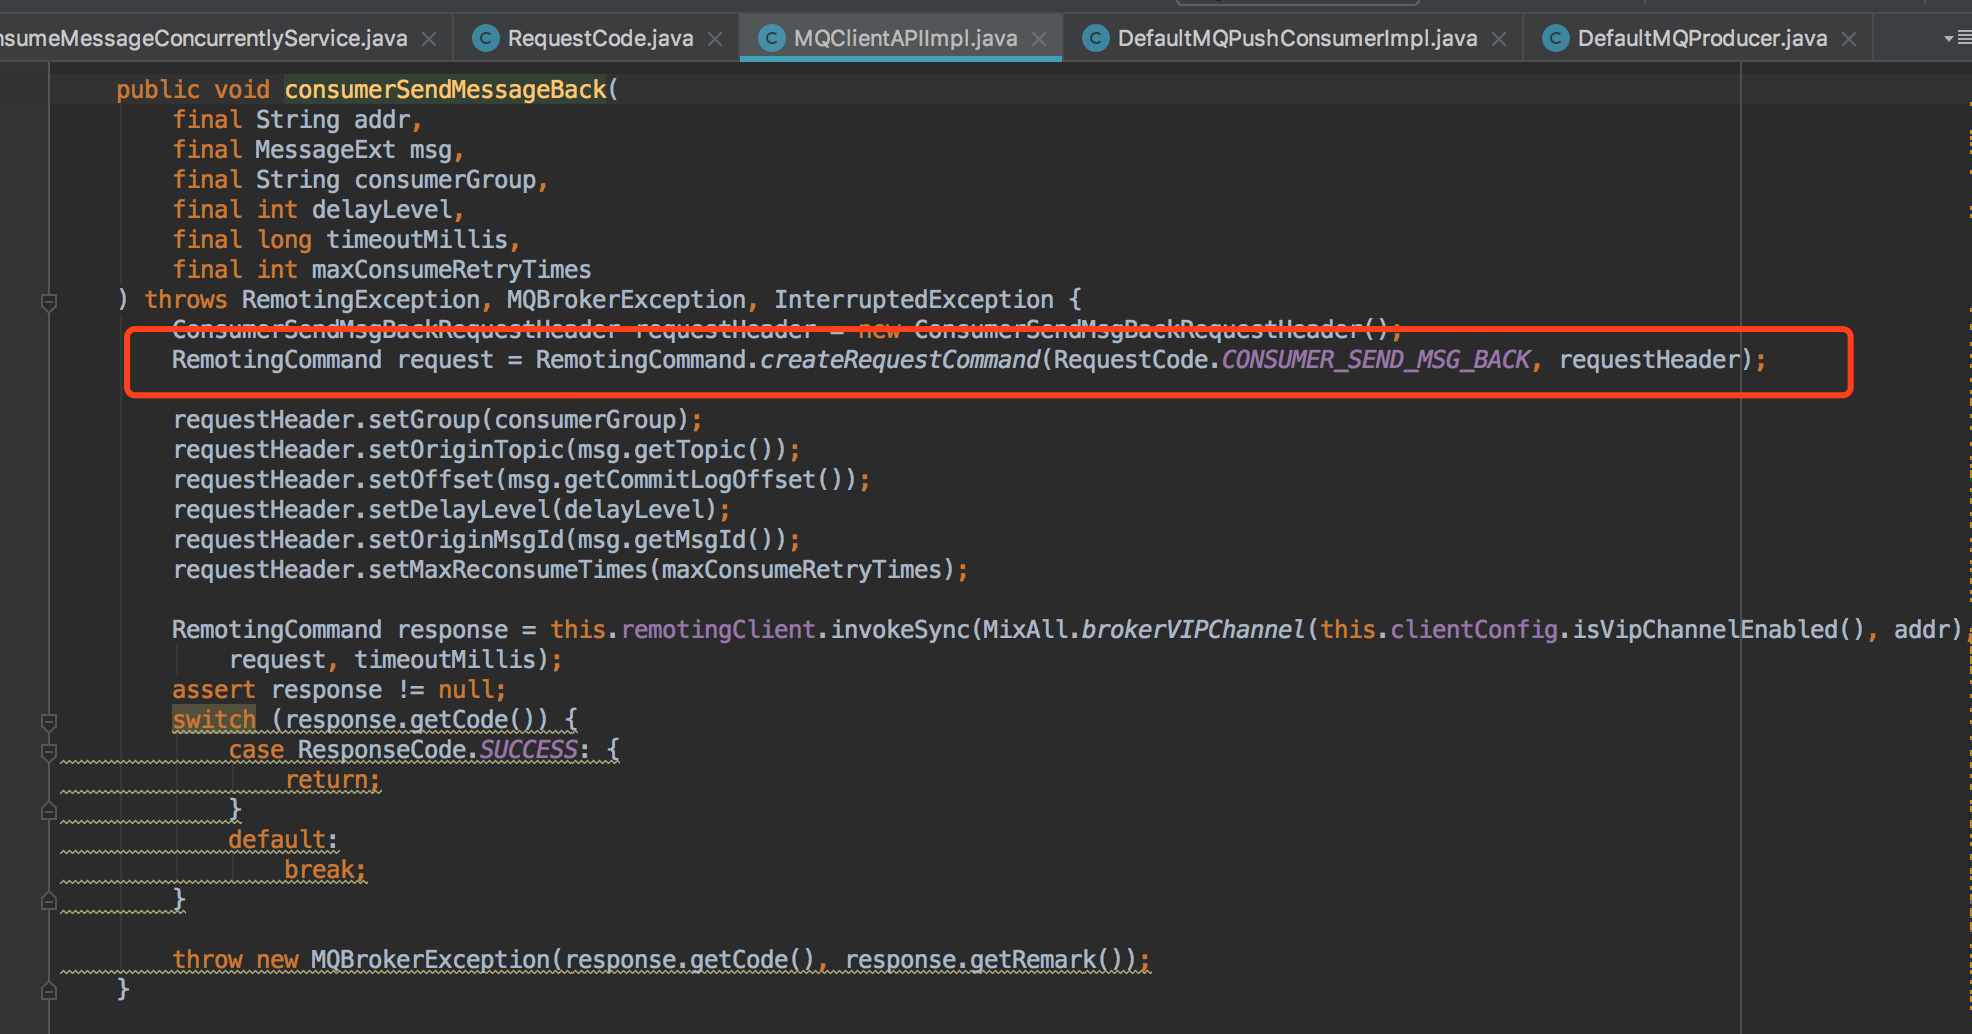Click RemotingException in the throws clause
This screenshot has width=1972, height=1034.
361,300
